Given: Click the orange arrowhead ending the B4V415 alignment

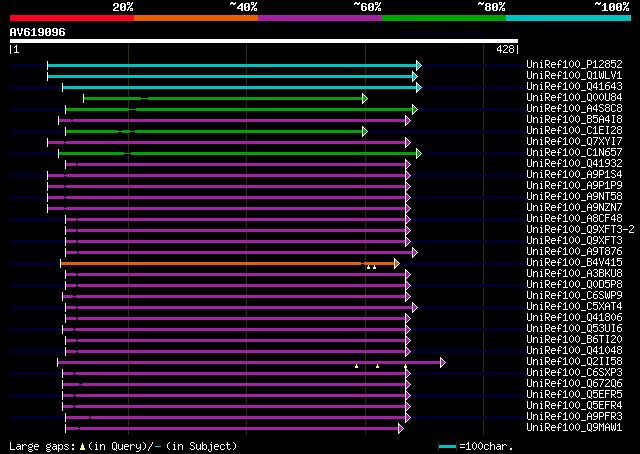Looking at the screenshot, I should click(396, 264).
